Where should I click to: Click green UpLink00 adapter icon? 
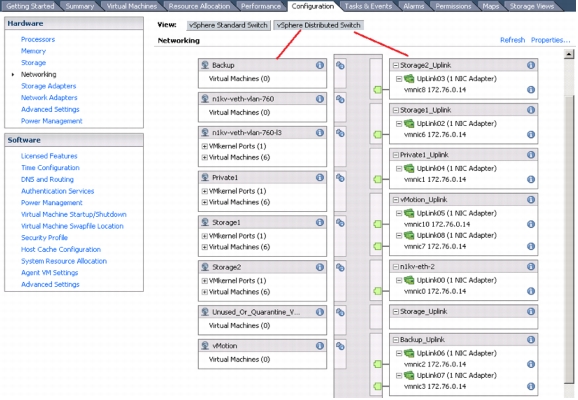(409, 280)
